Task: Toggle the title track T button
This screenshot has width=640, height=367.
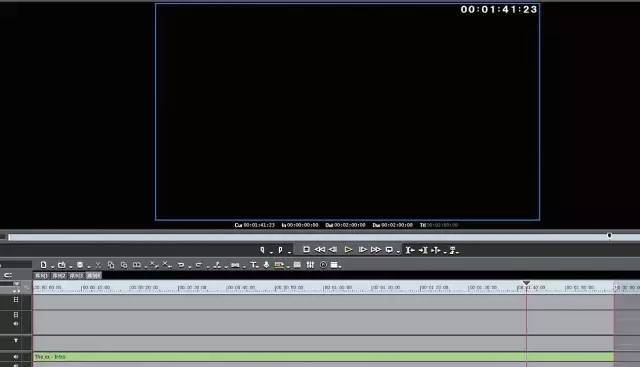Action: click(x=16, y=340)
